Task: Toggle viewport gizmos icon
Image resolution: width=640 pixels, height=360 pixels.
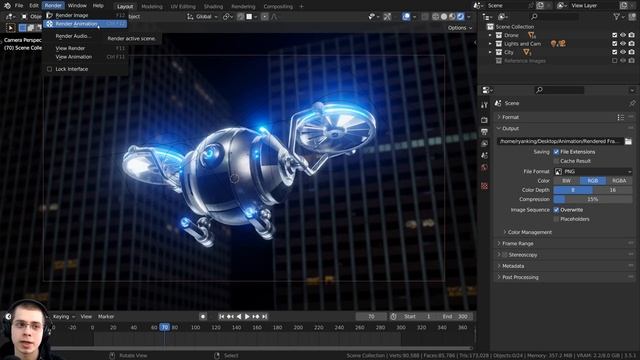Action: 387,17
